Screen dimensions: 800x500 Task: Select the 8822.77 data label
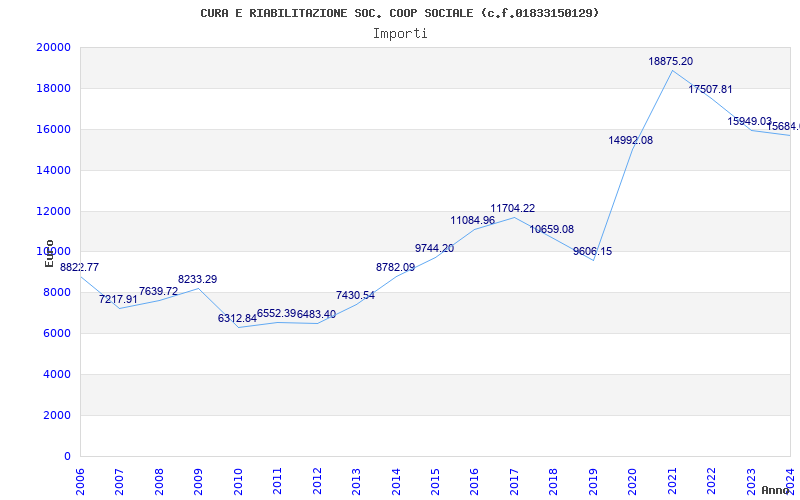point(80,267)
